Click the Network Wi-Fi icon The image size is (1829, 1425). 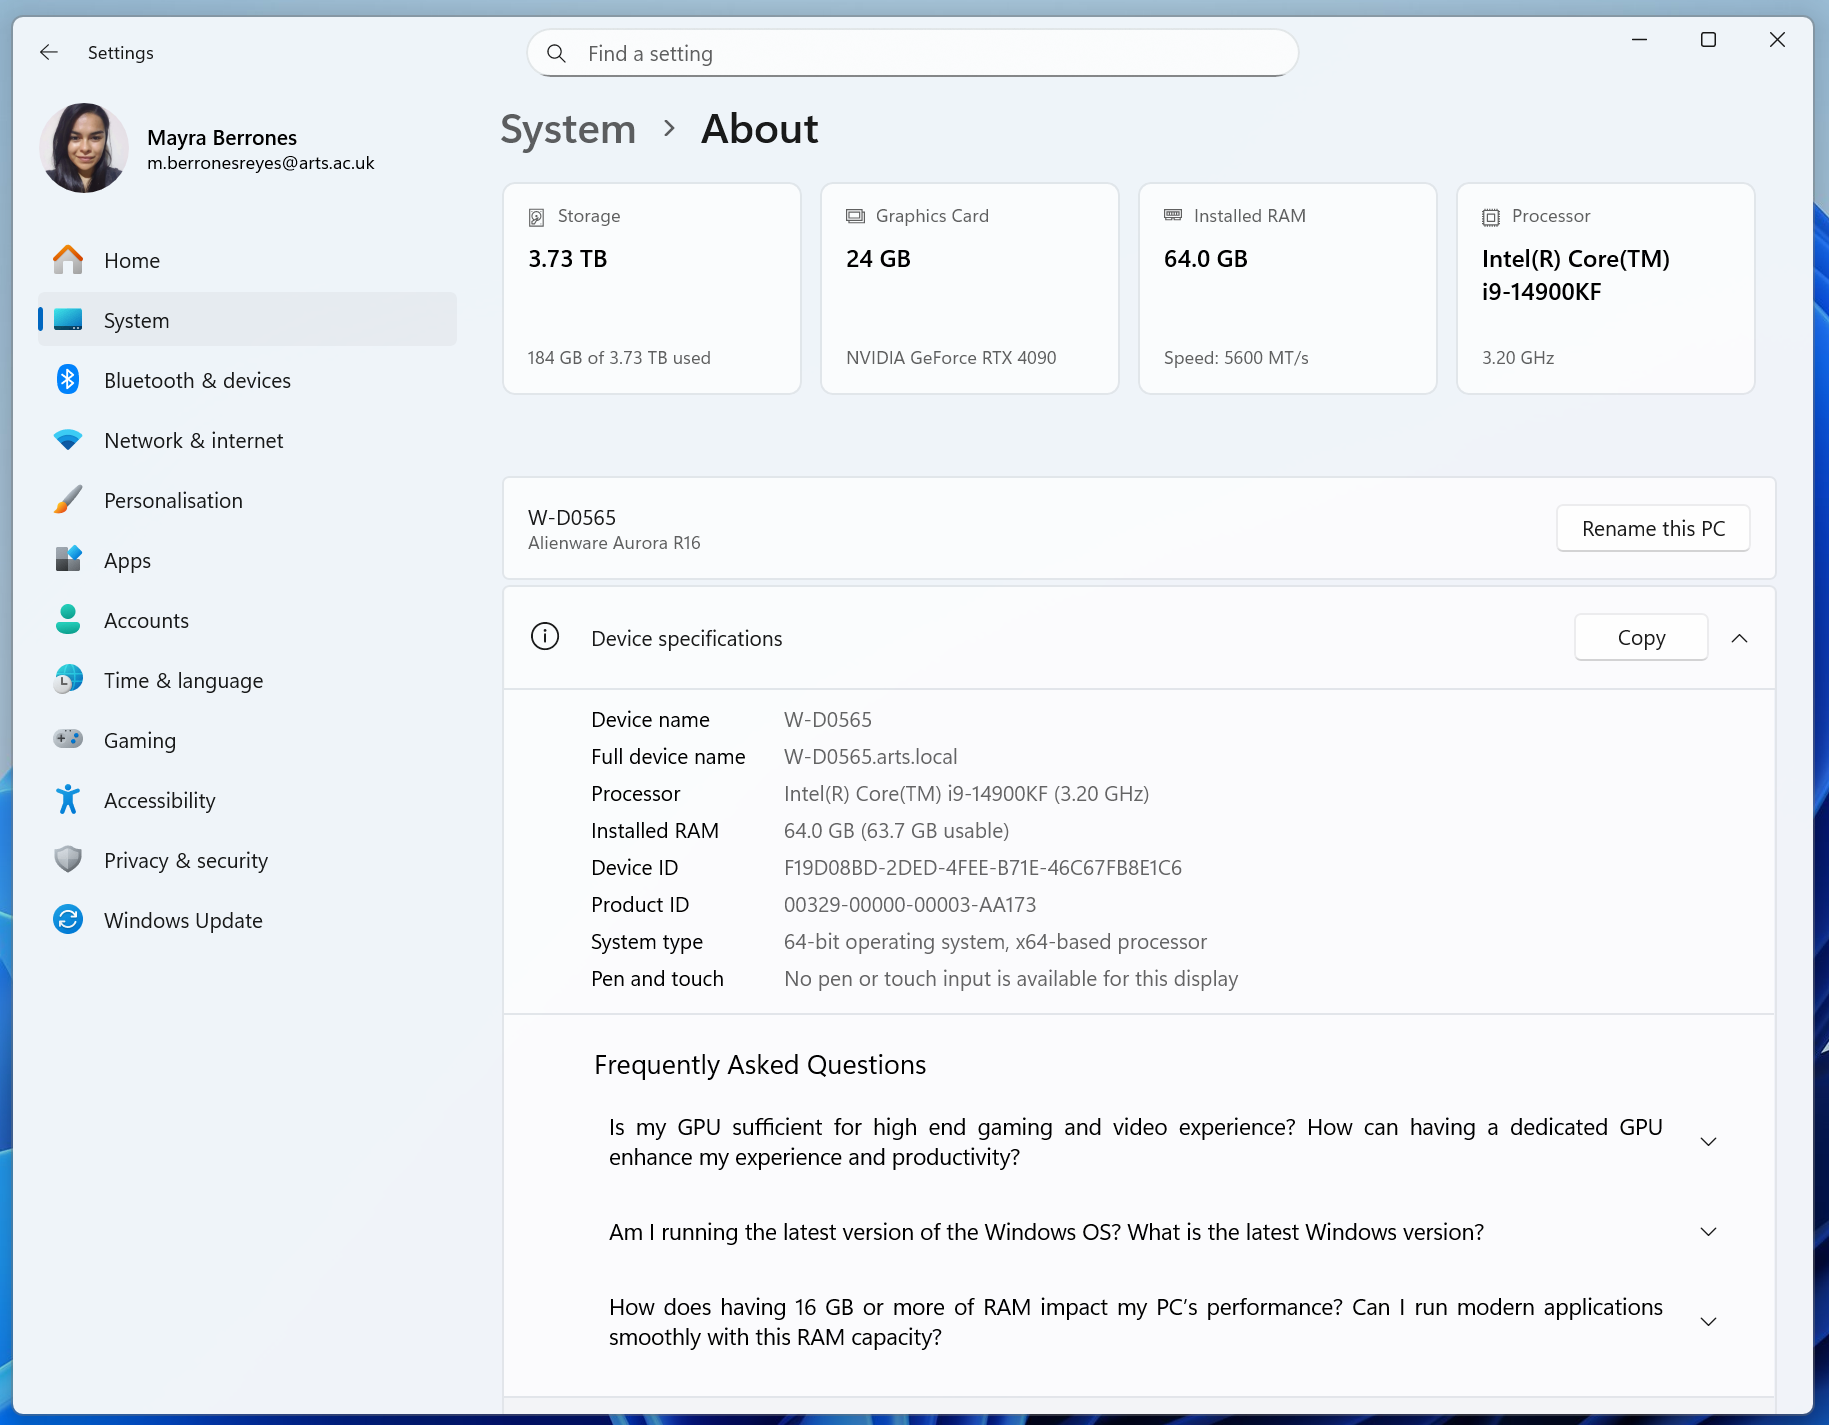[68, 440]
